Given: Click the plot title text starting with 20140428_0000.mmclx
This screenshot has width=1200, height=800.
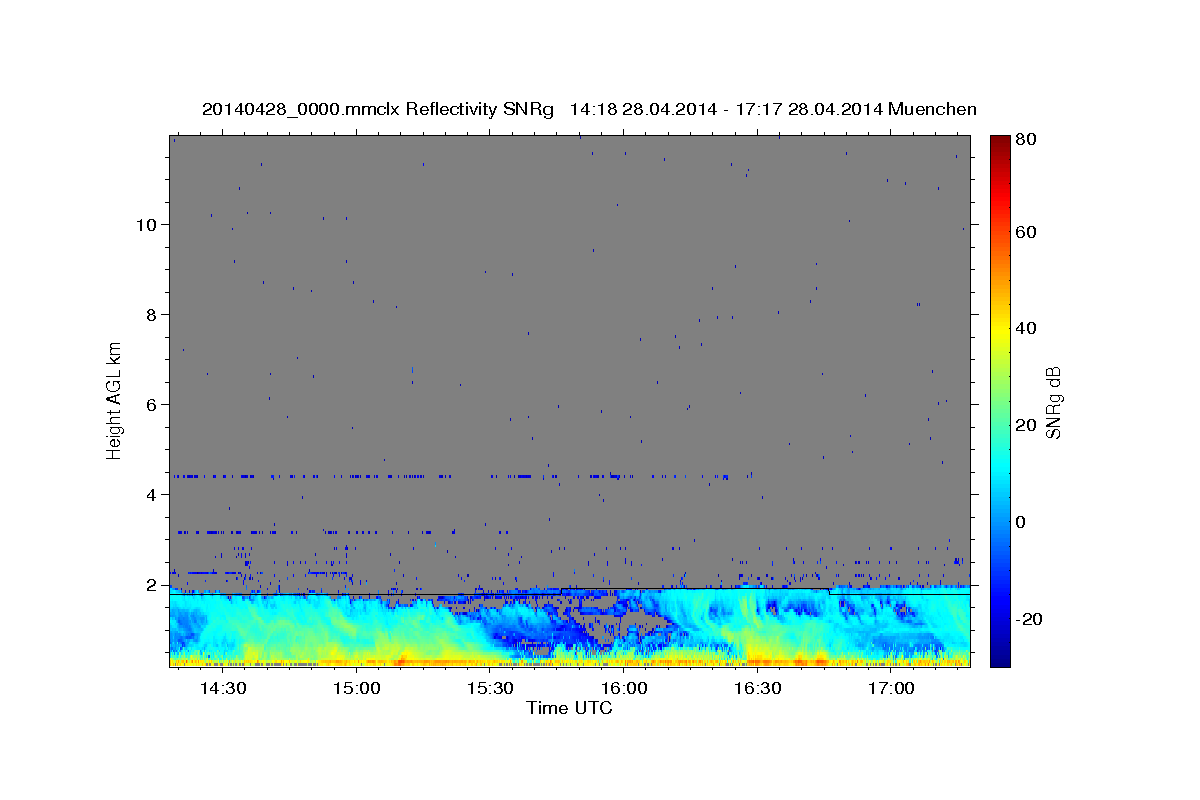Looking at the screenshot, I should click(589, 109).
